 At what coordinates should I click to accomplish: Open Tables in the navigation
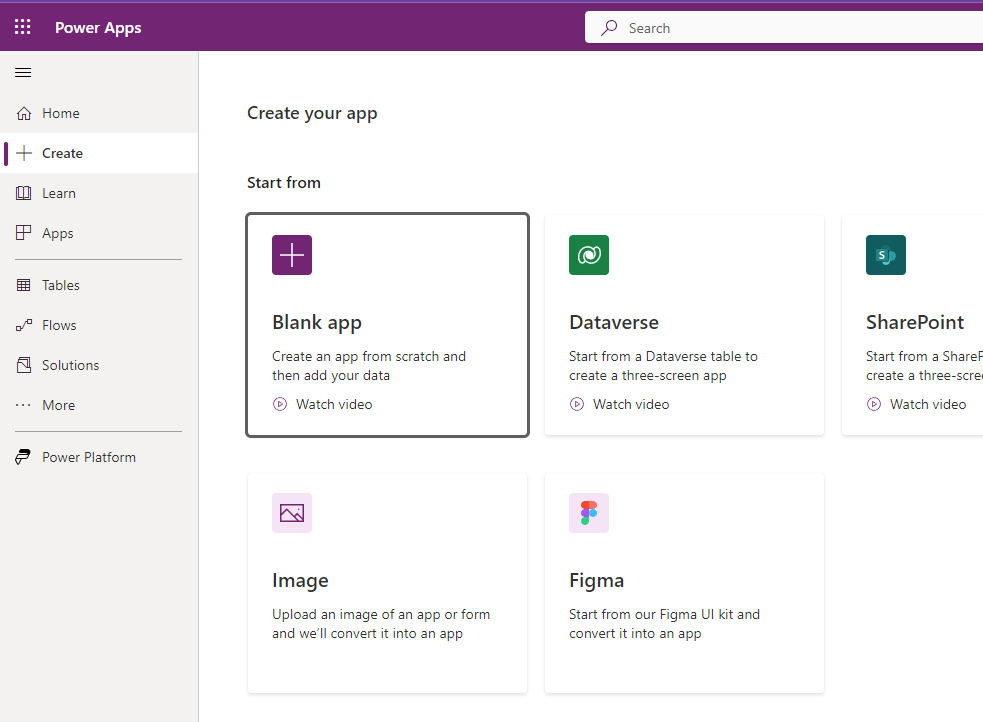99,285
